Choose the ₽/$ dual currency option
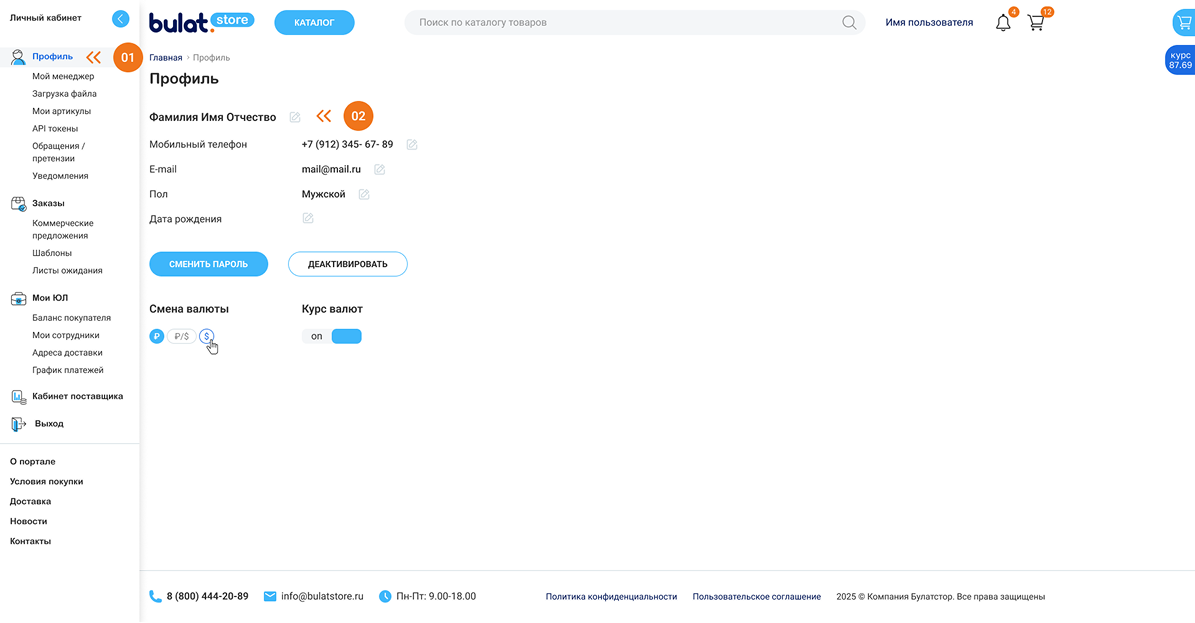This screenshot has height=623, width=1195. tap(181, 337)
